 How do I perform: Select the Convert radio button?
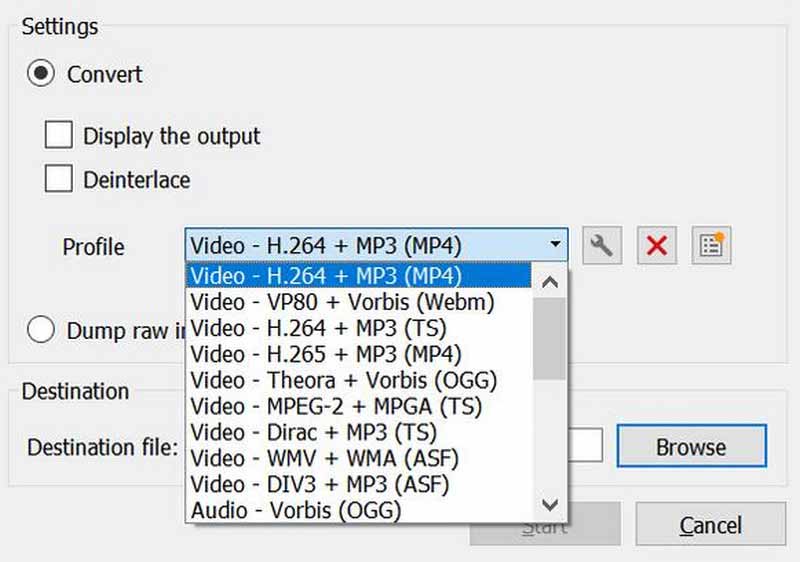tap(41, 73)
